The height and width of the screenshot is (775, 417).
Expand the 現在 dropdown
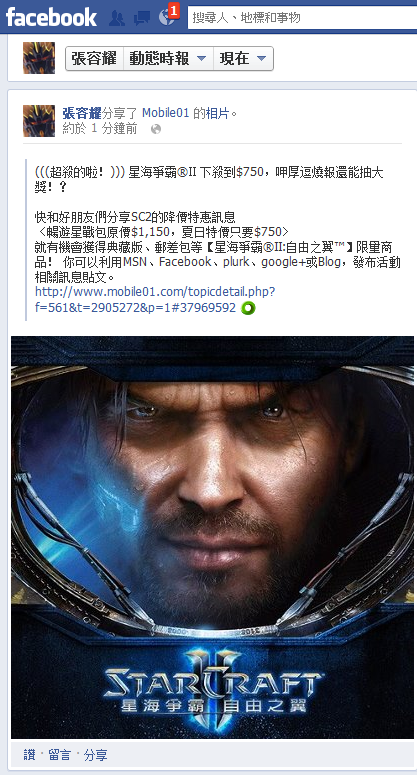click(x=243, y=59)
